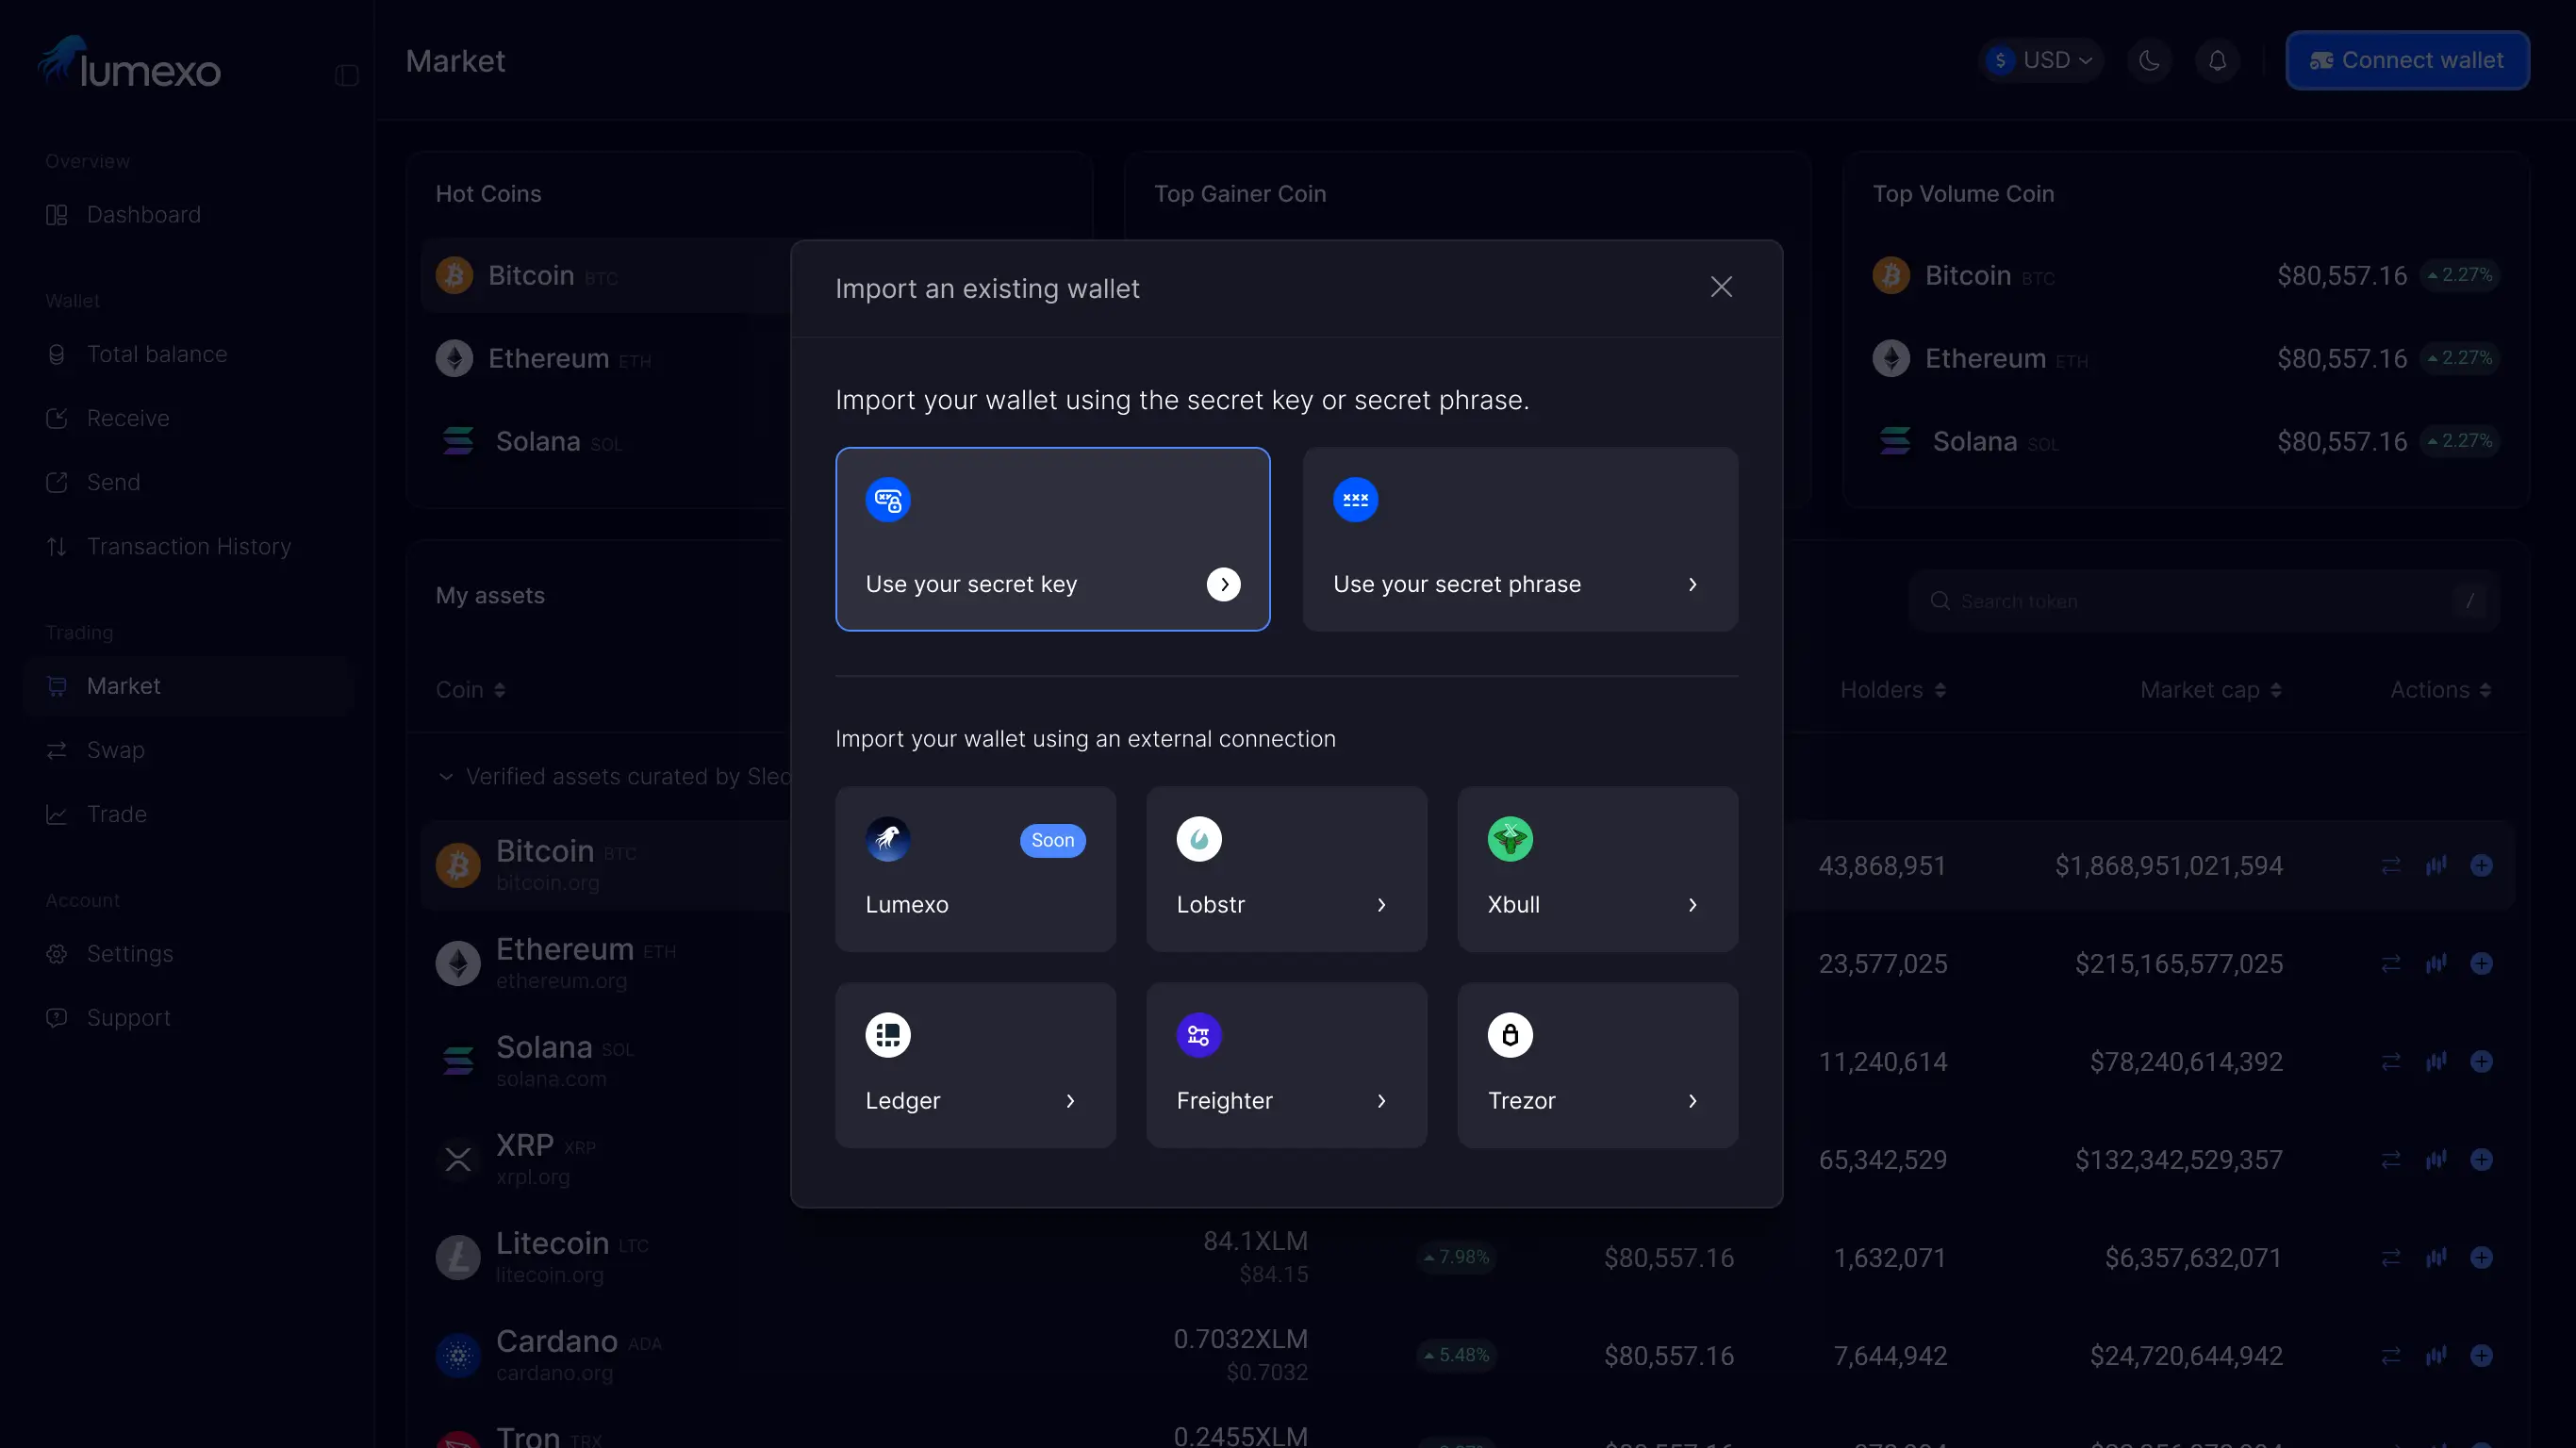Collapse the sidebar panel
This screenshot has height=1448, width=2576.
coord(347,75)
